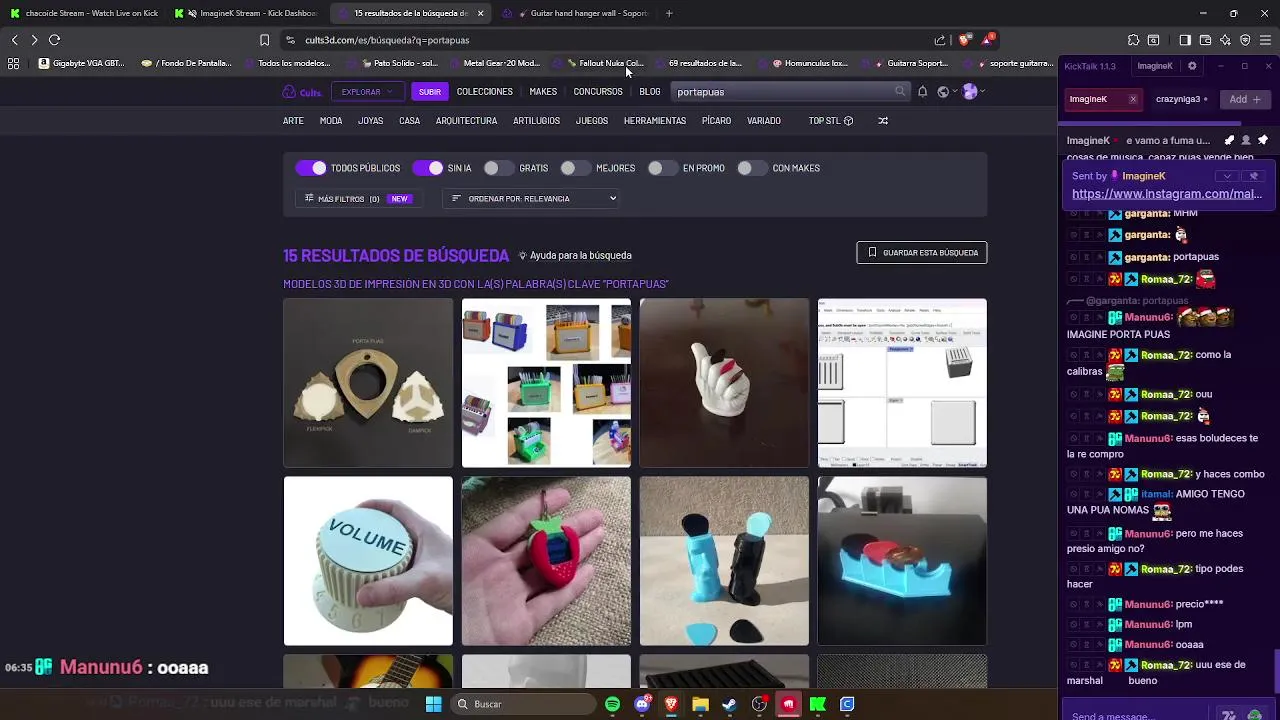Open the strawberry pick holder thumbnail
Image resolution: width=1280 pixels, height=720 pixels.
pyautogui.click(x=546, y=561)
